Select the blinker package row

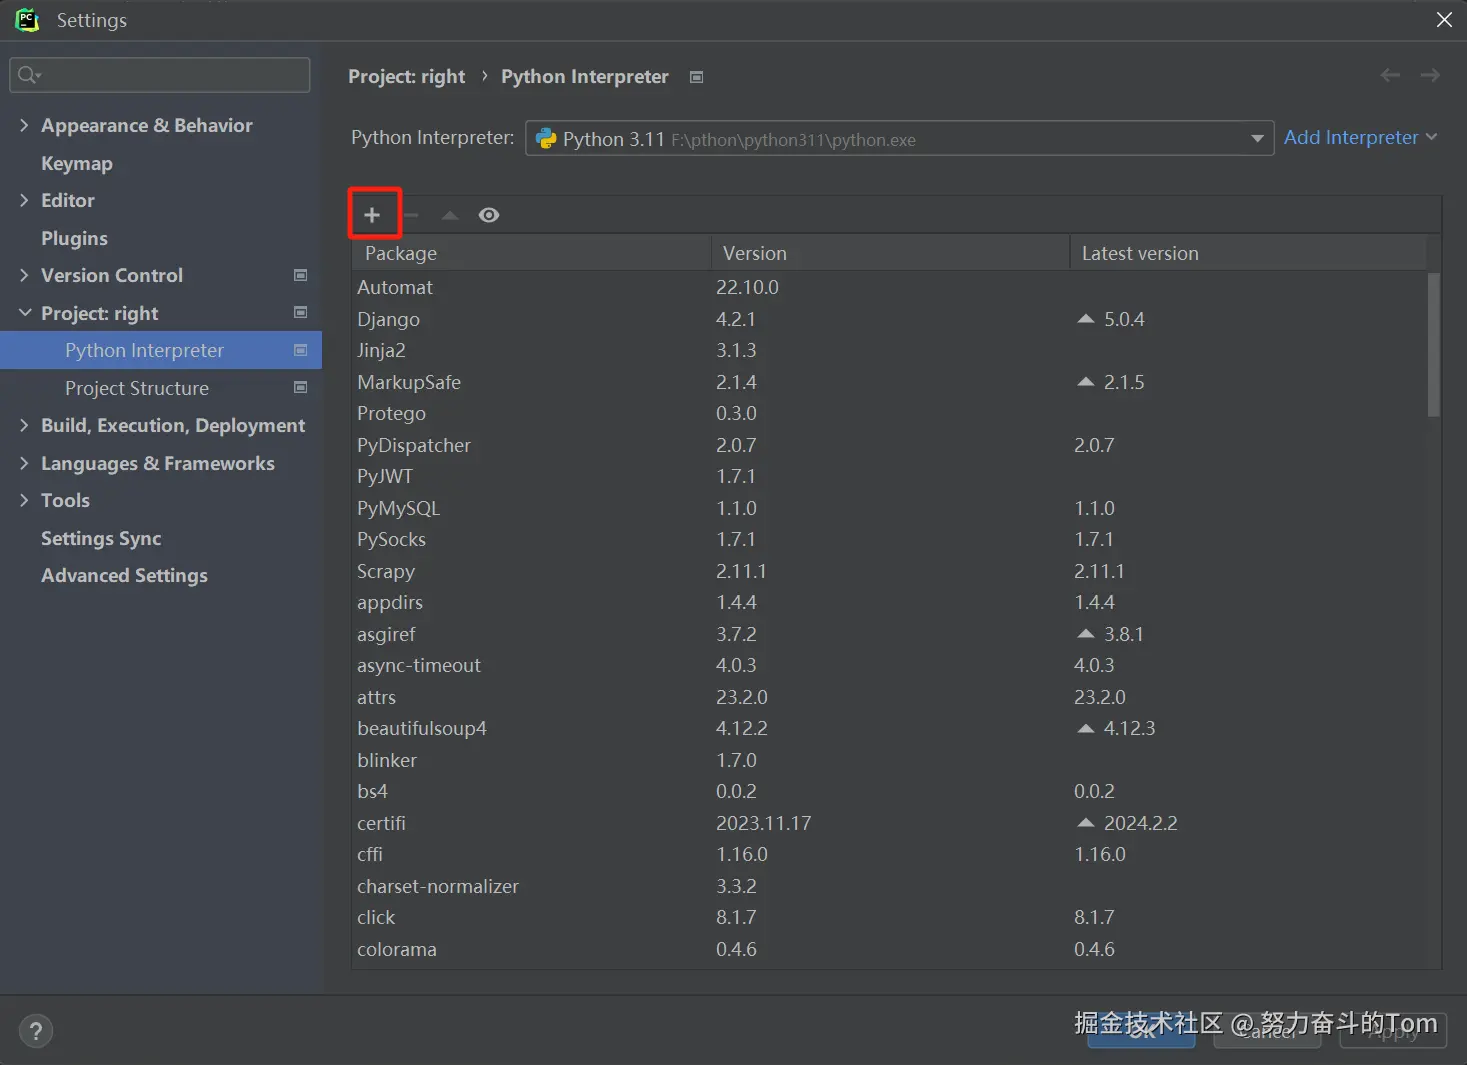point(890,760)
